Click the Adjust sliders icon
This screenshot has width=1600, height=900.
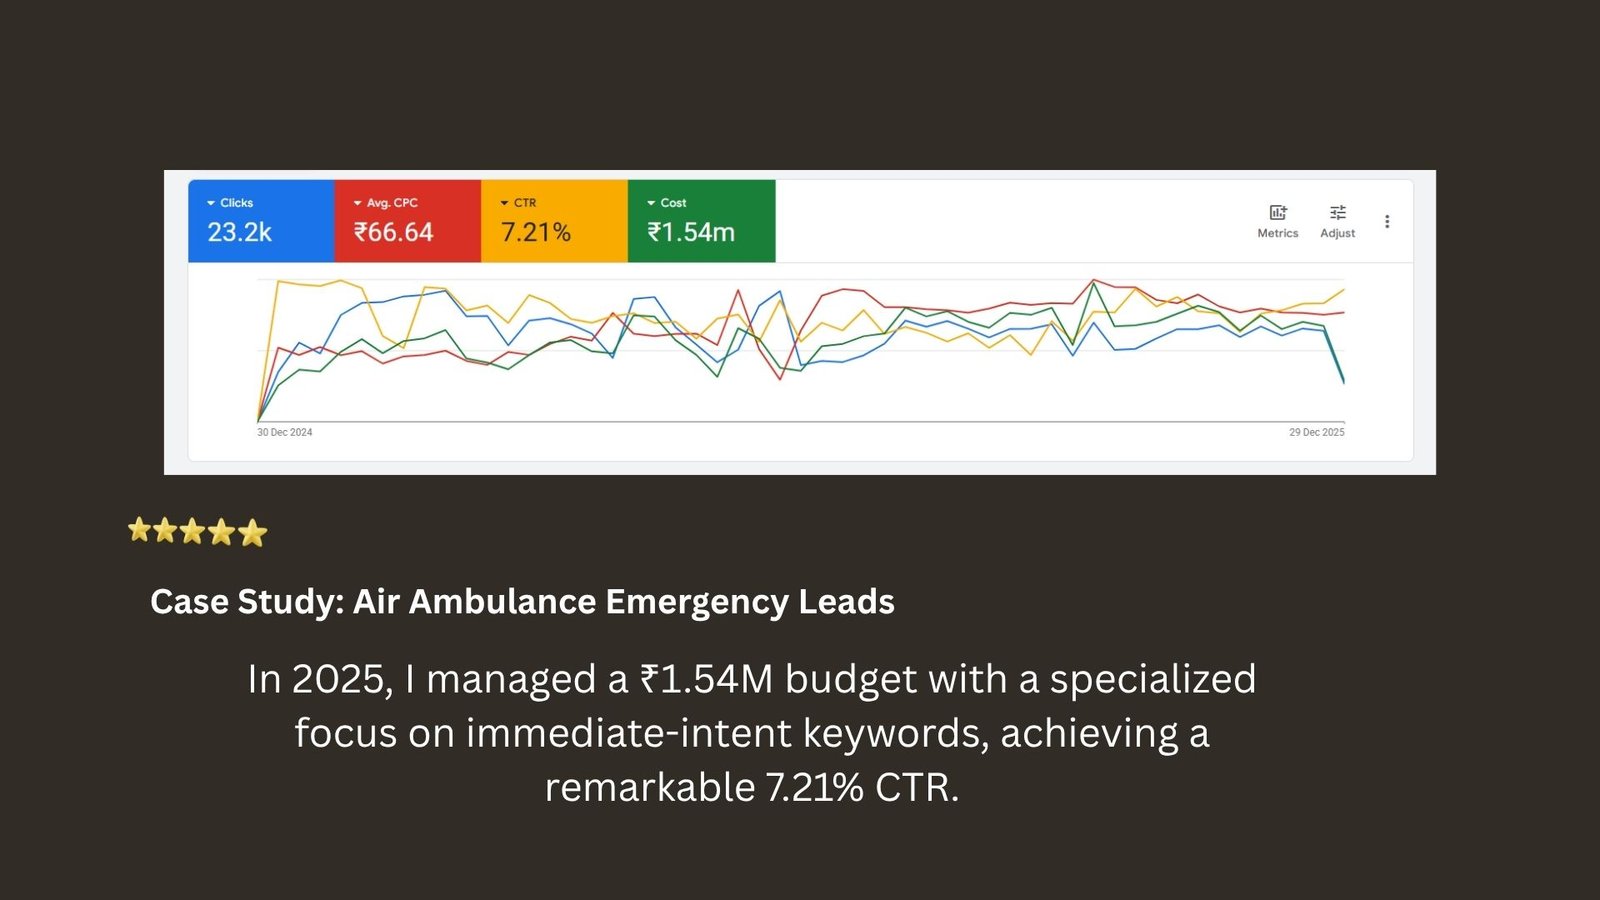coord(1337,213)
